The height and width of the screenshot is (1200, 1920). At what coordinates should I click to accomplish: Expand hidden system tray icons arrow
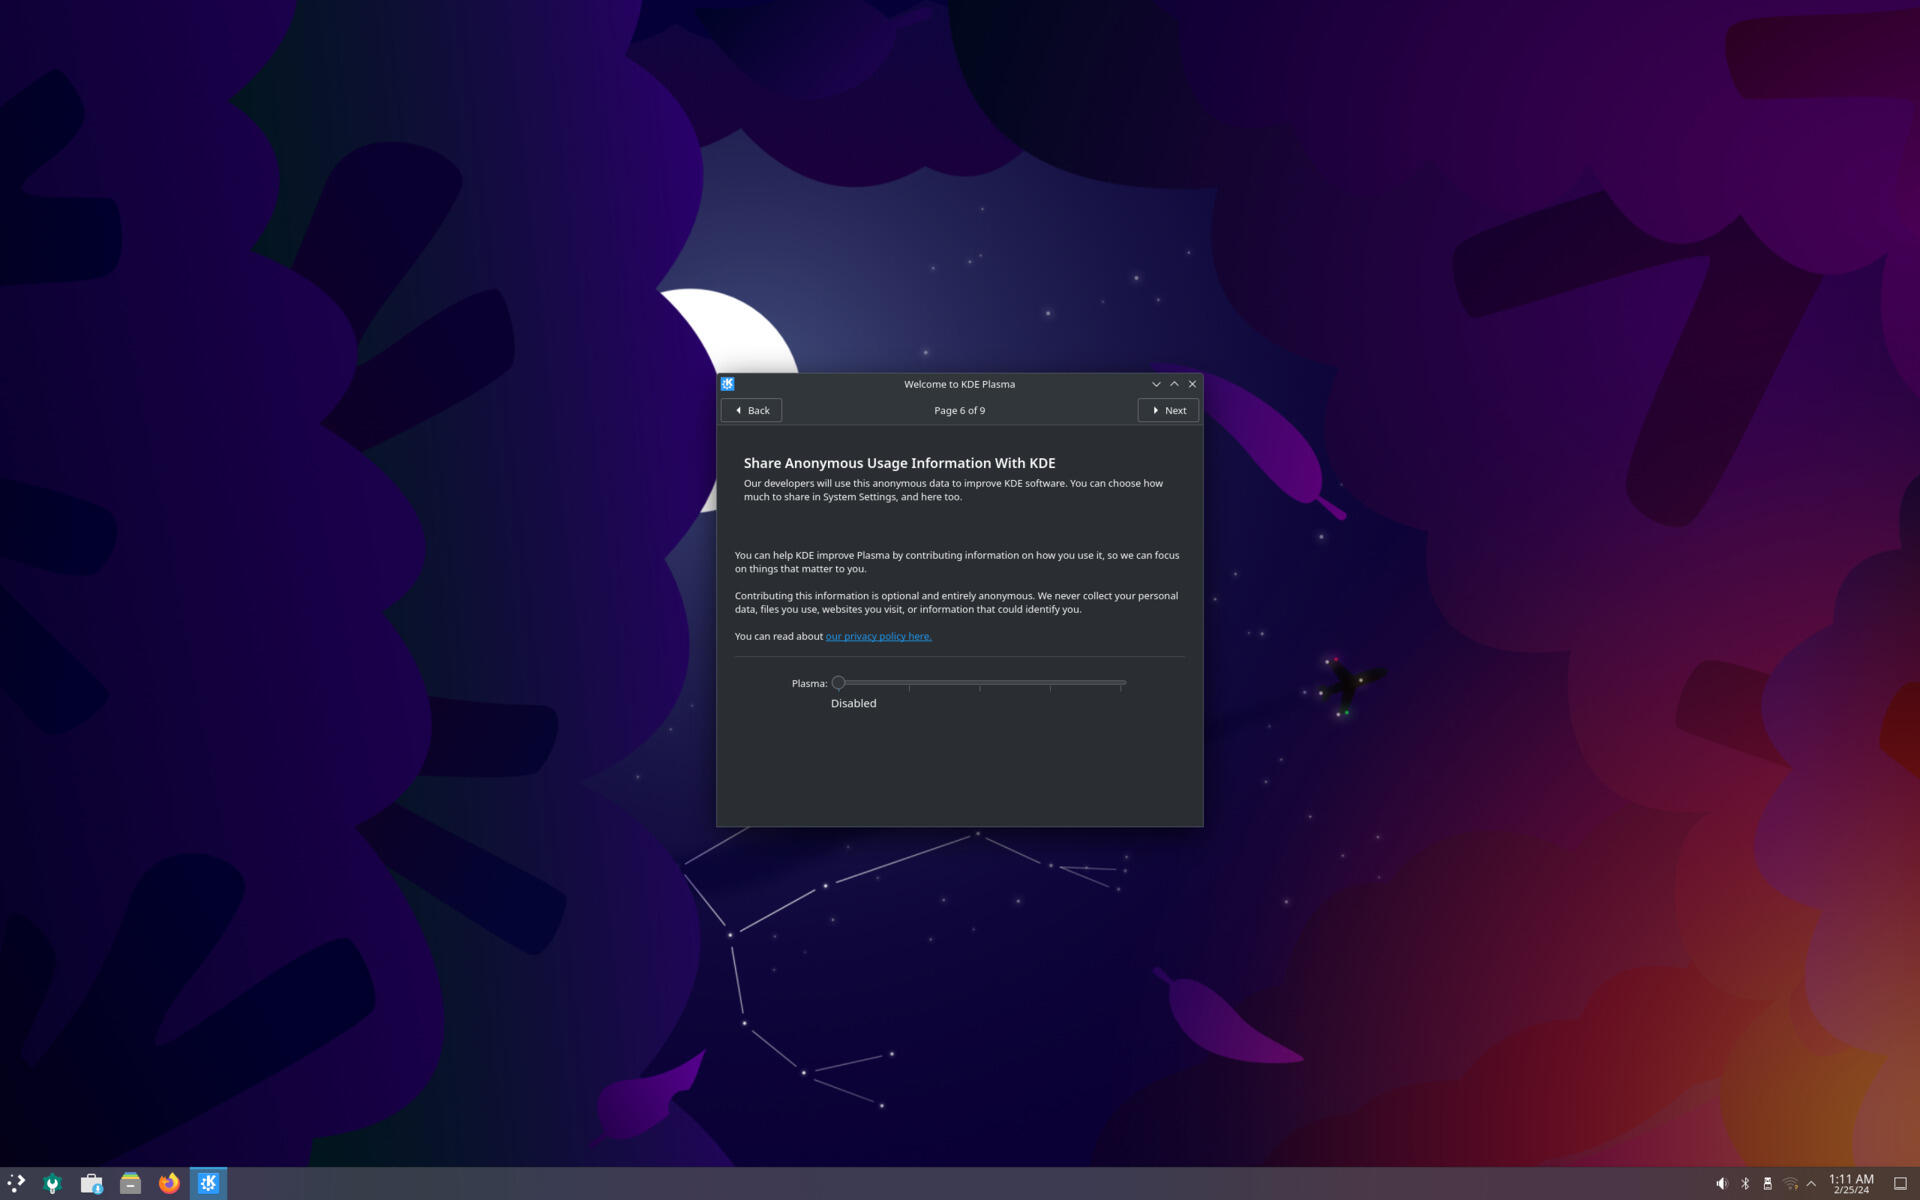click(x=1811, y=1184)
